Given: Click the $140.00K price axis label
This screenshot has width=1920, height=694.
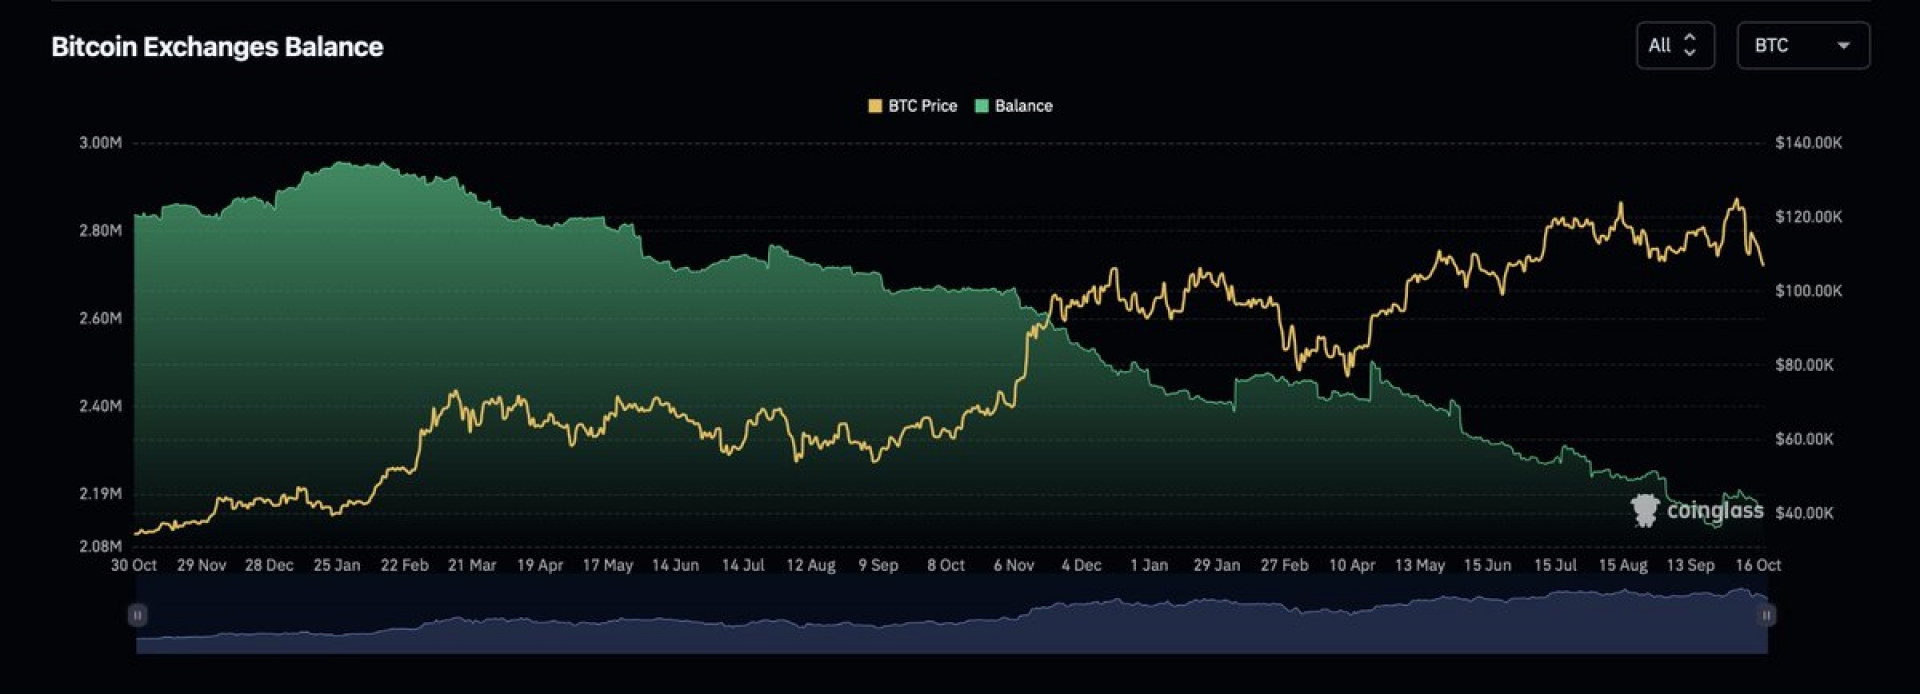Looking at the screenshot, I should (1808, 143).
